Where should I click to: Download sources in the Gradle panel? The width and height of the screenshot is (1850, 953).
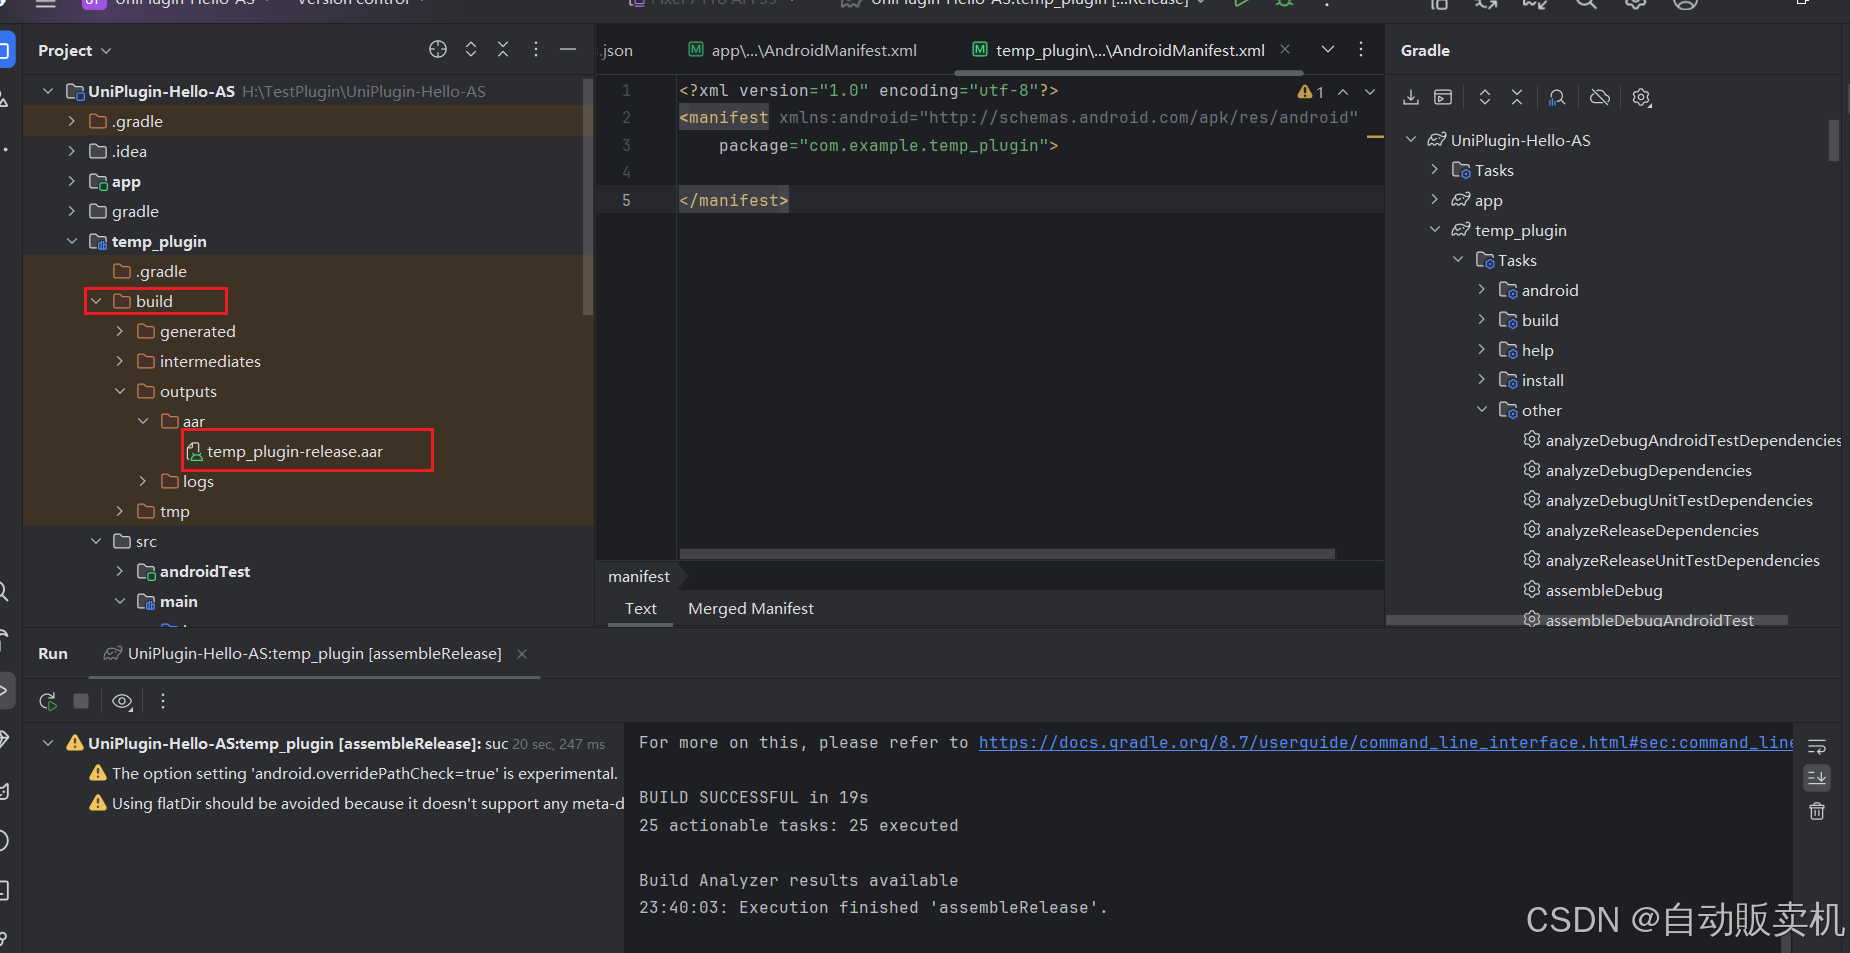(1411, 97)
